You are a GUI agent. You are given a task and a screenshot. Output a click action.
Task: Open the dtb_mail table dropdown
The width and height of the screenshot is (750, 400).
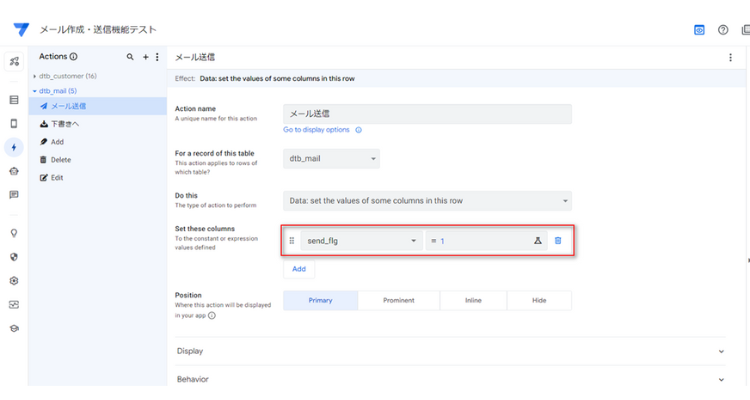tap(331, 158)
